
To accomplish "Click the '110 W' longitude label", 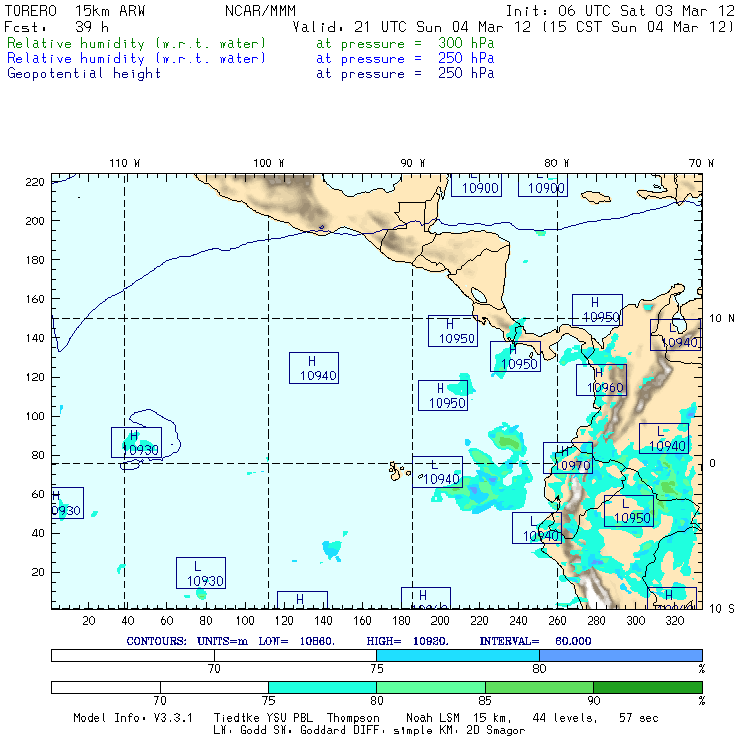I will 125,163.
